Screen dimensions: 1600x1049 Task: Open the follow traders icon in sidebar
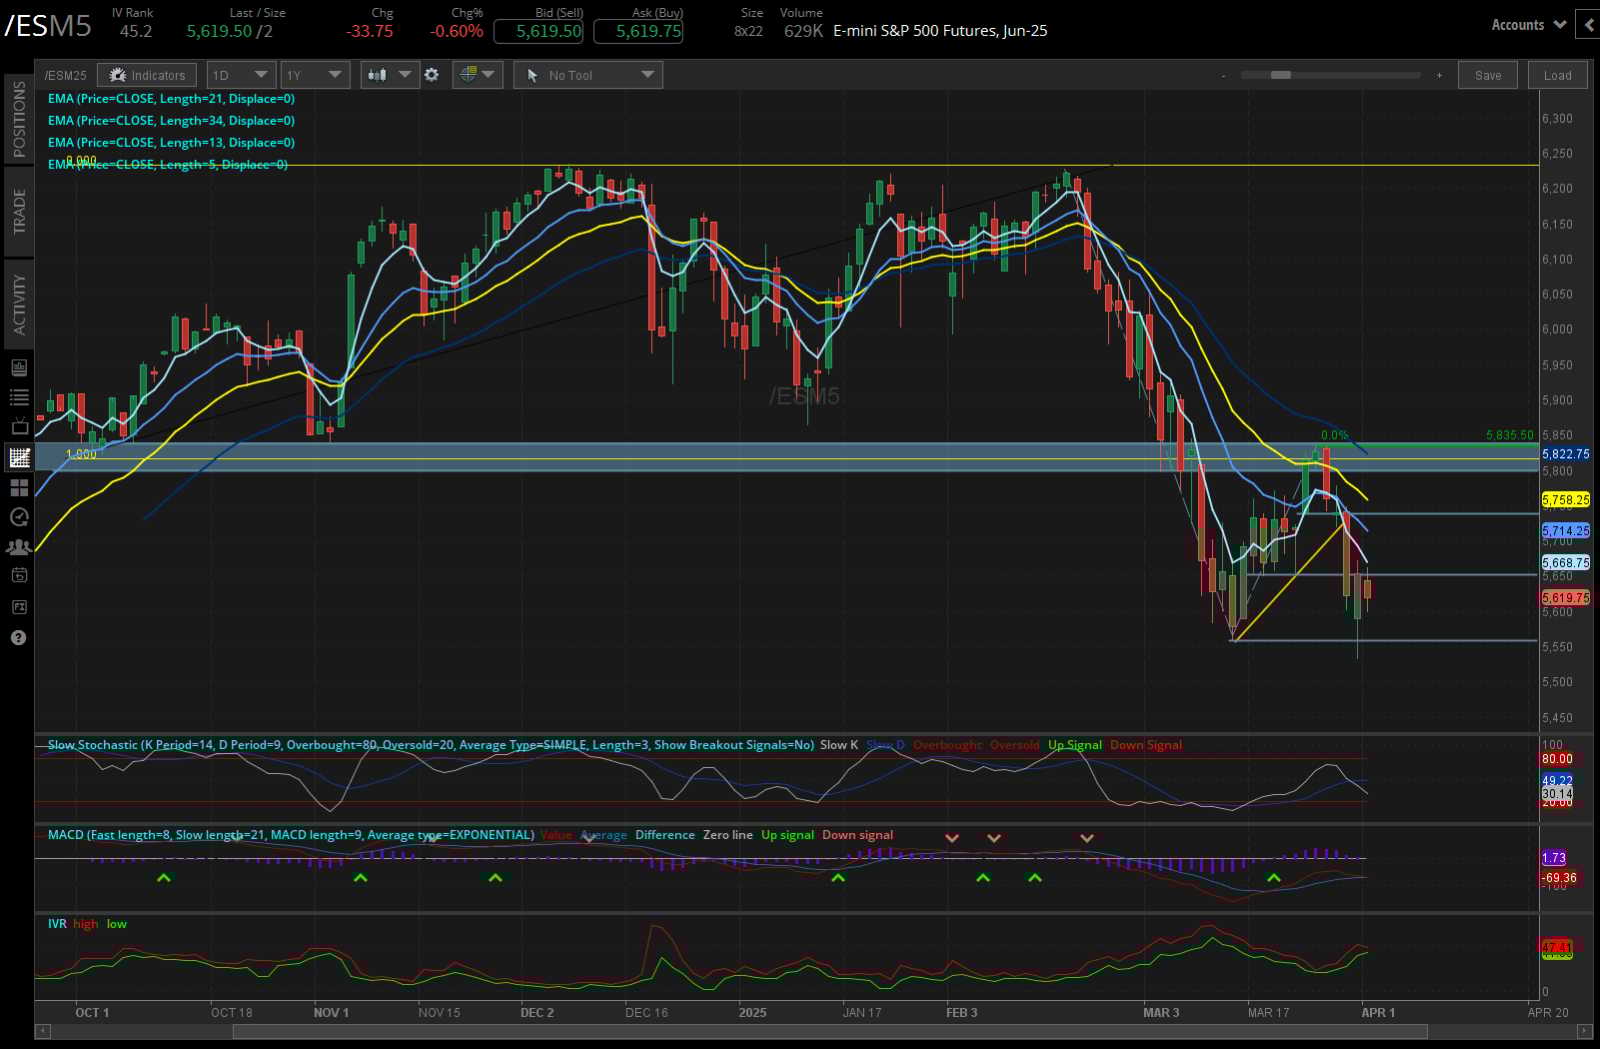[18, 547]
